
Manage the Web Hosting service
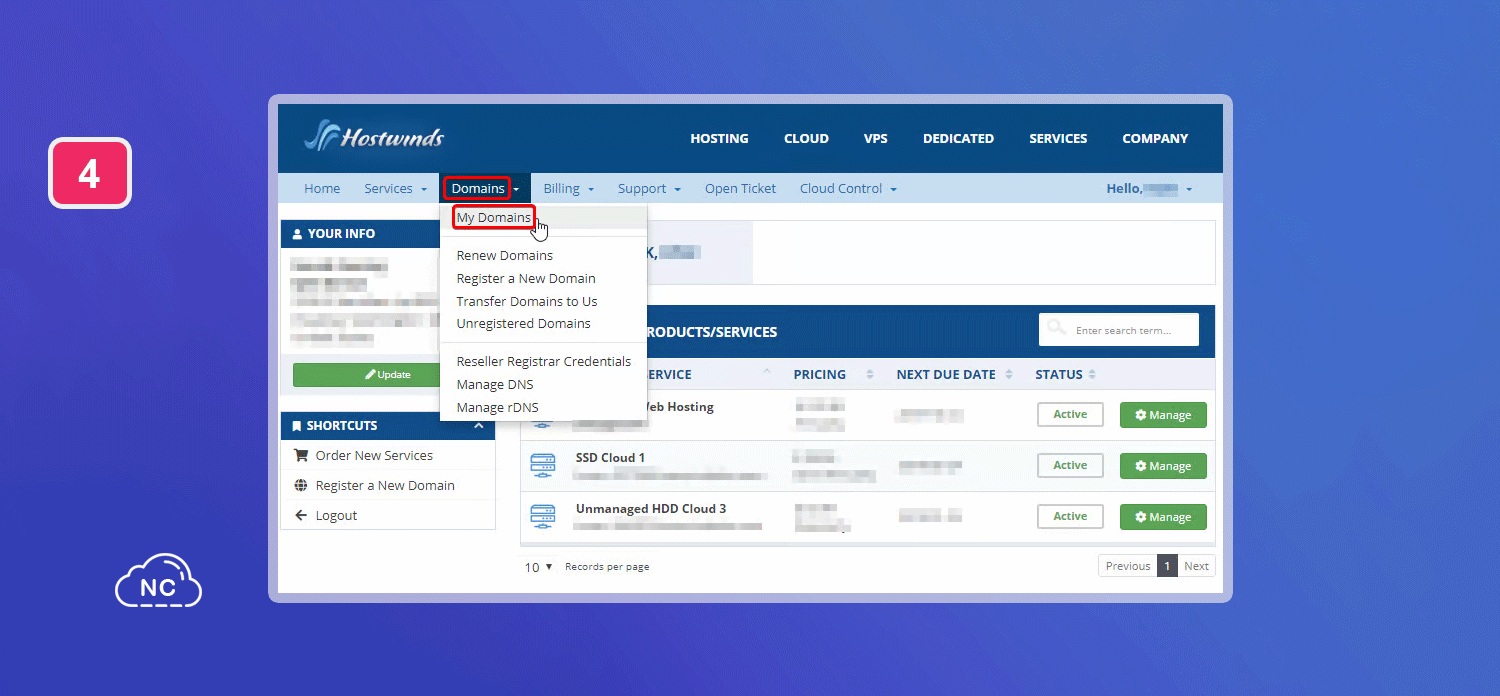click(1163, 415)
